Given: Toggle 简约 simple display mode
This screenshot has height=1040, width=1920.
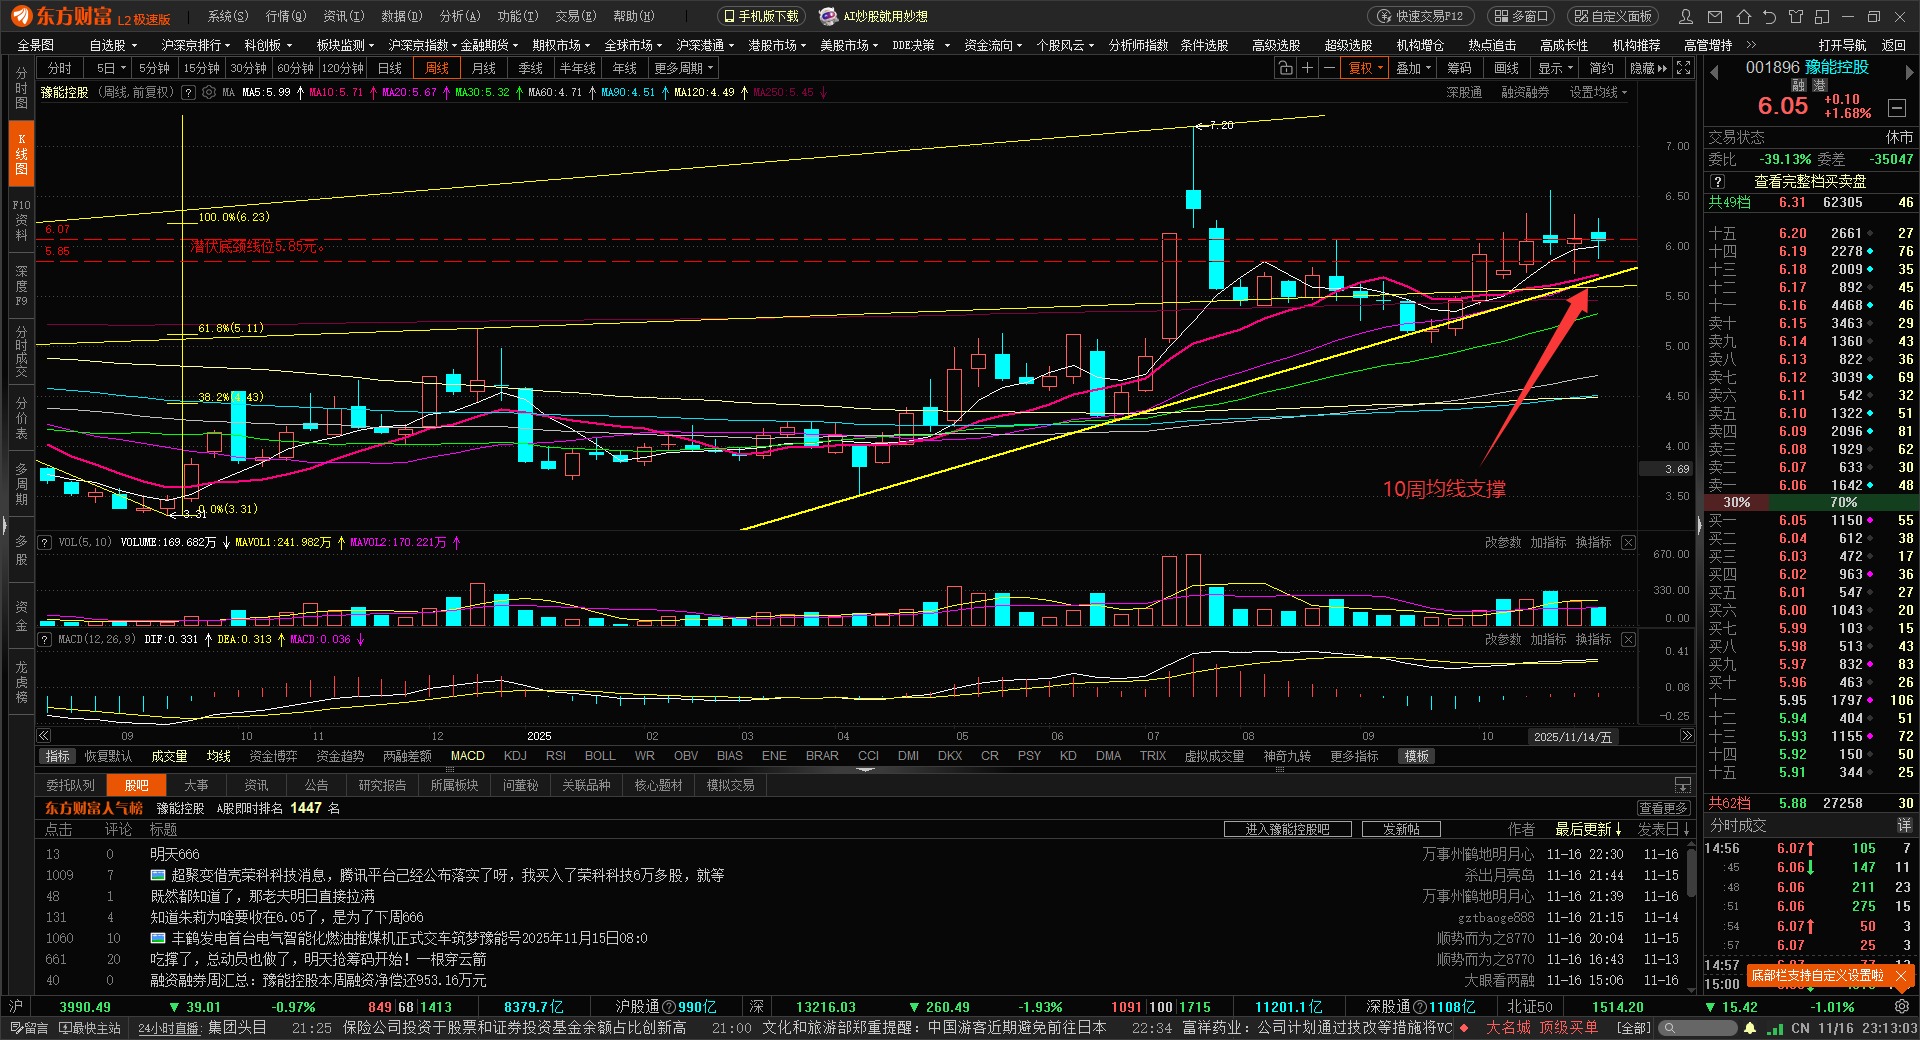Looking at the screenshot, I should click(1601, 68).
